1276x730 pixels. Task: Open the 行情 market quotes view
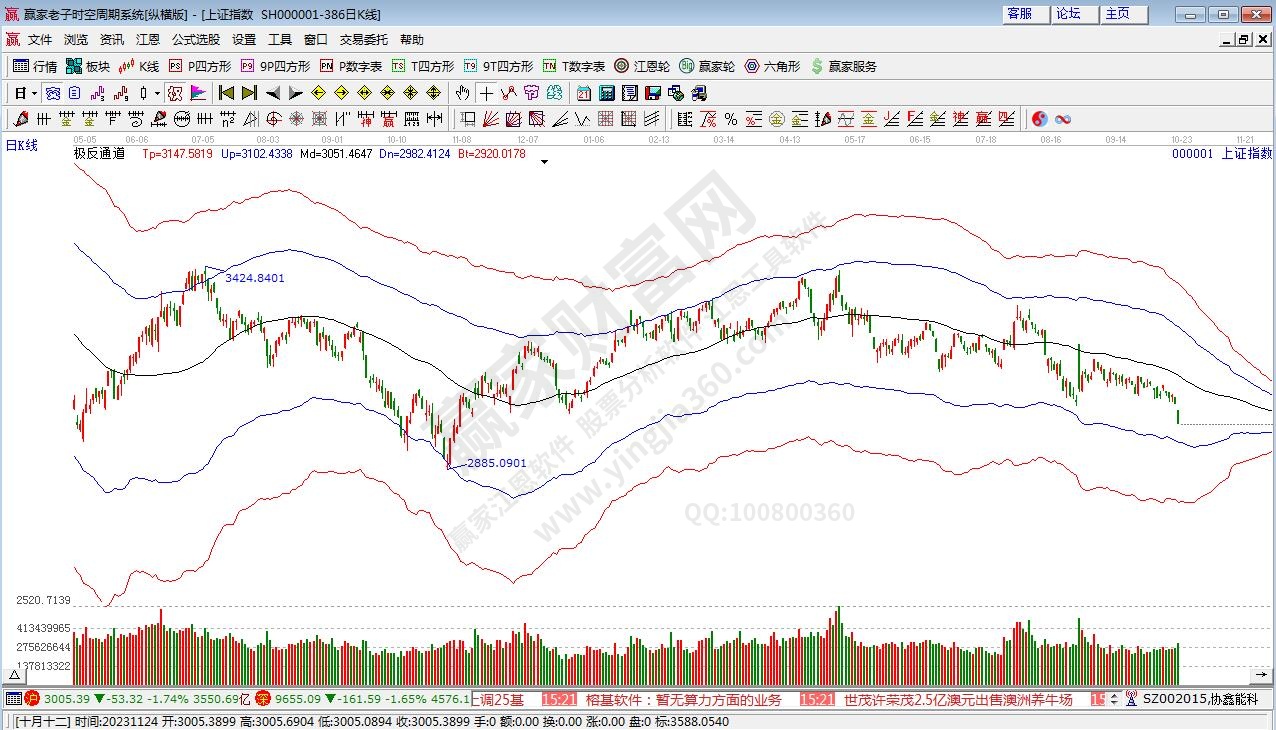pos(35,66)
